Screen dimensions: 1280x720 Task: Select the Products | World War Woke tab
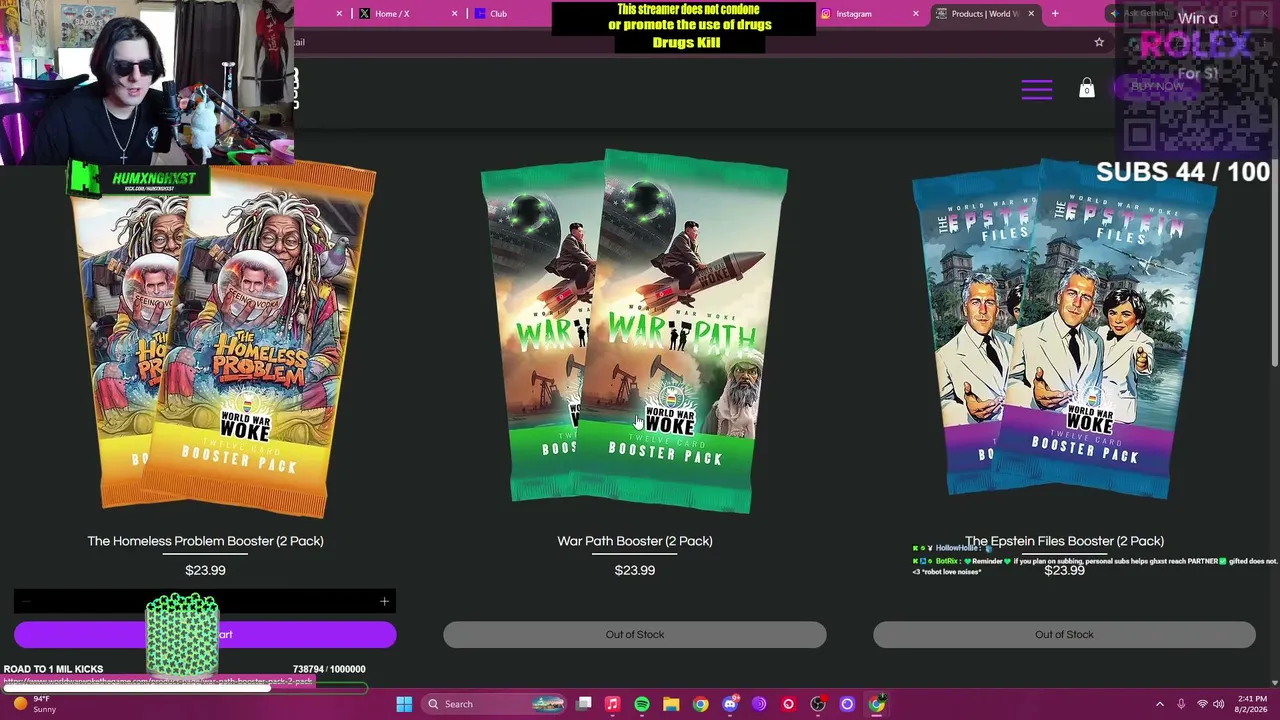point(985,14)
